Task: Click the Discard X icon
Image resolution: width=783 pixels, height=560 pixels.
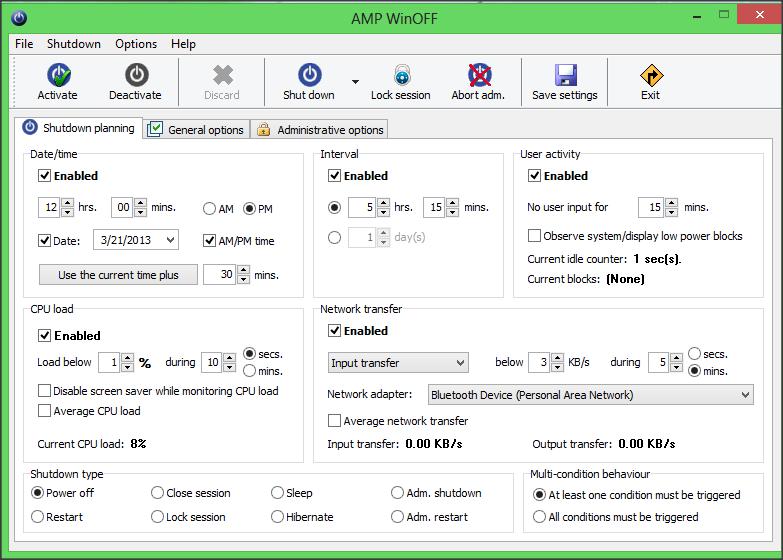Action: [x=223, y=75]
